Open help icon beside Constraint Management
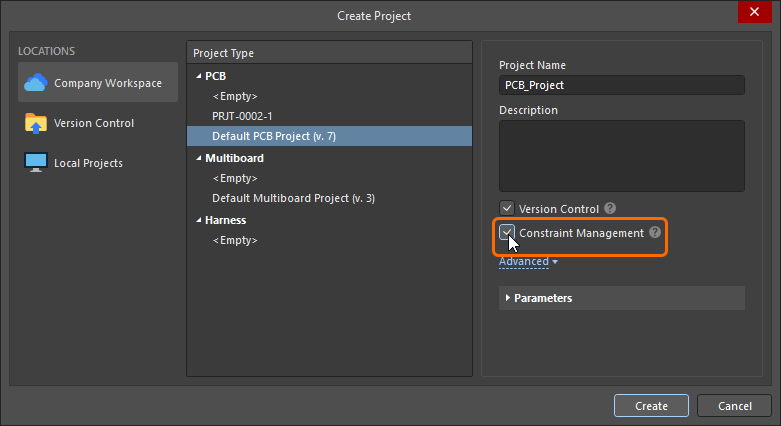The width and height of the screenshot is (781, 426). pos(655,232)
